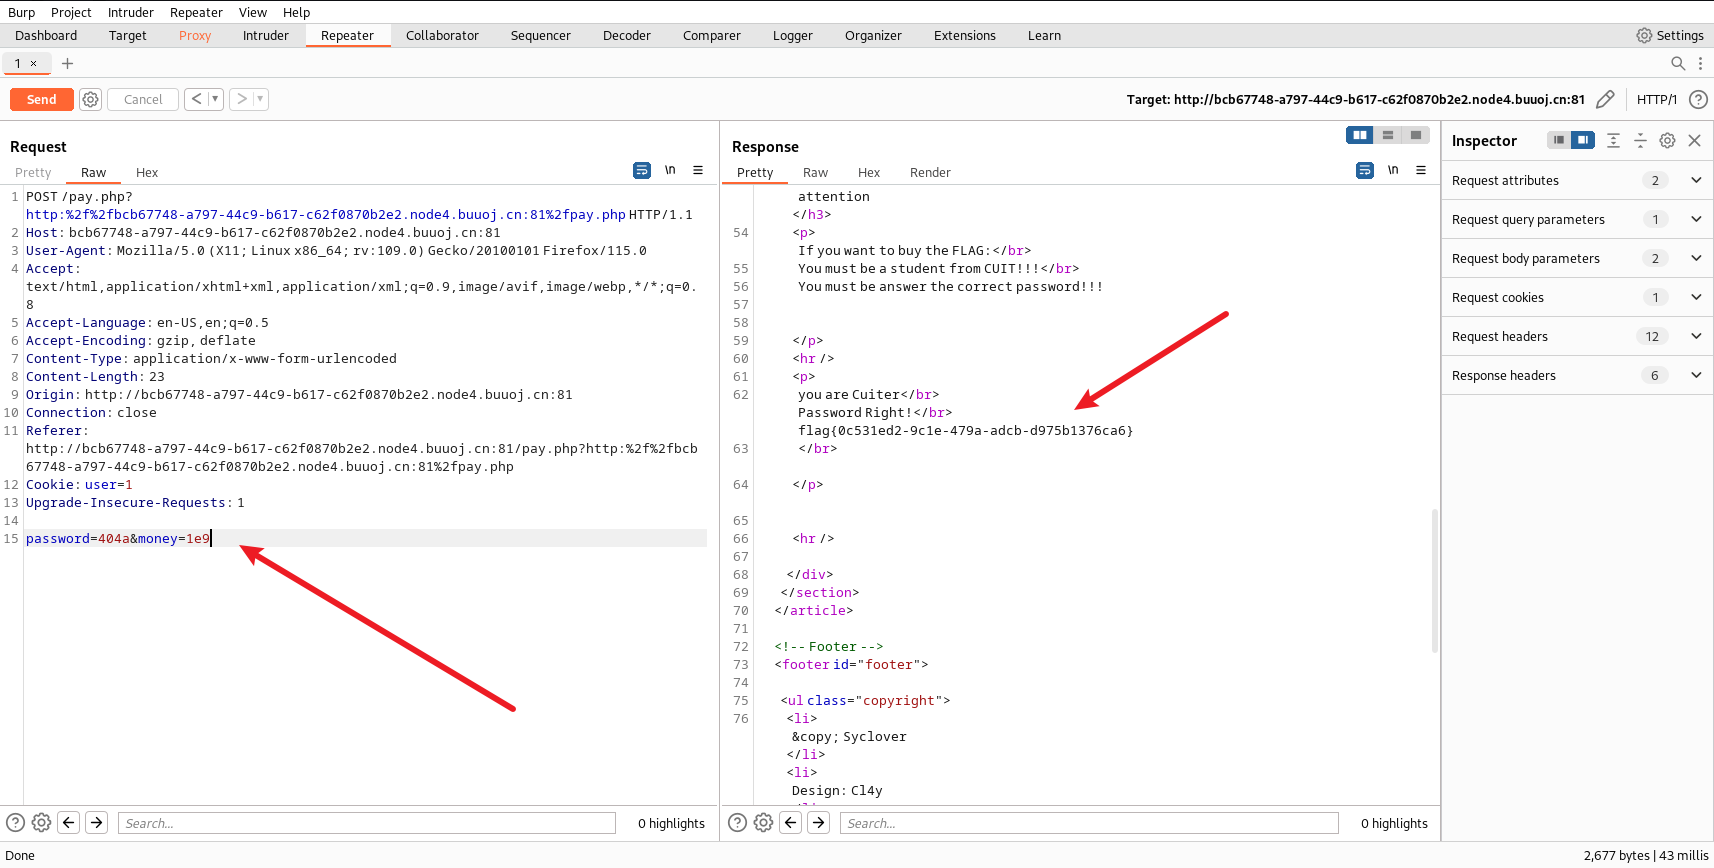Viewport: 1714px width, 868px height.
Task: Open Settings in top right
Action: pos(1670,35)
